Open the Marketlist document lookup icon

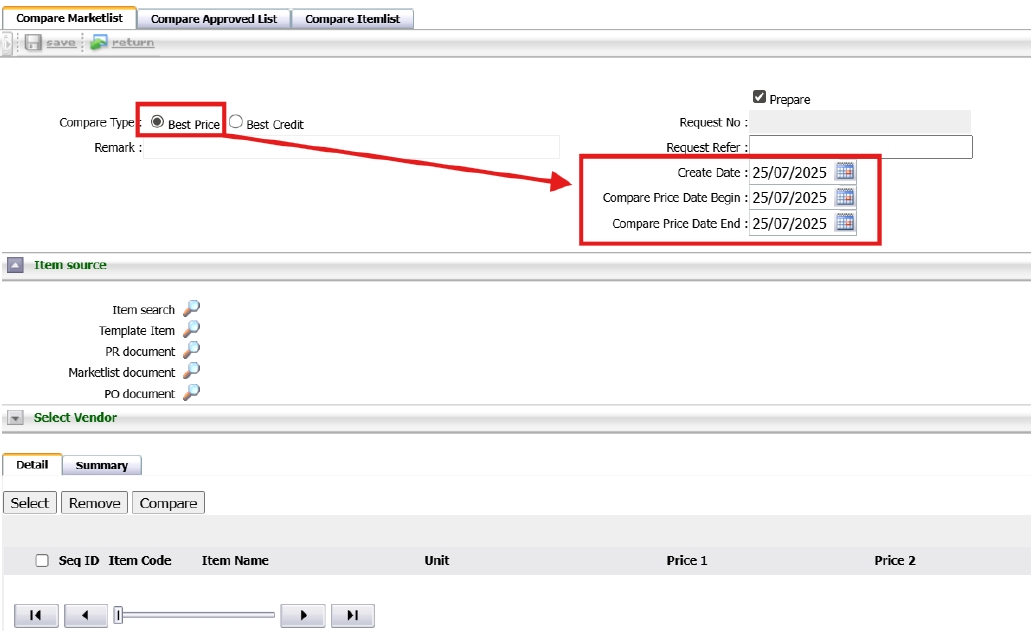click(x=191, y=371)
